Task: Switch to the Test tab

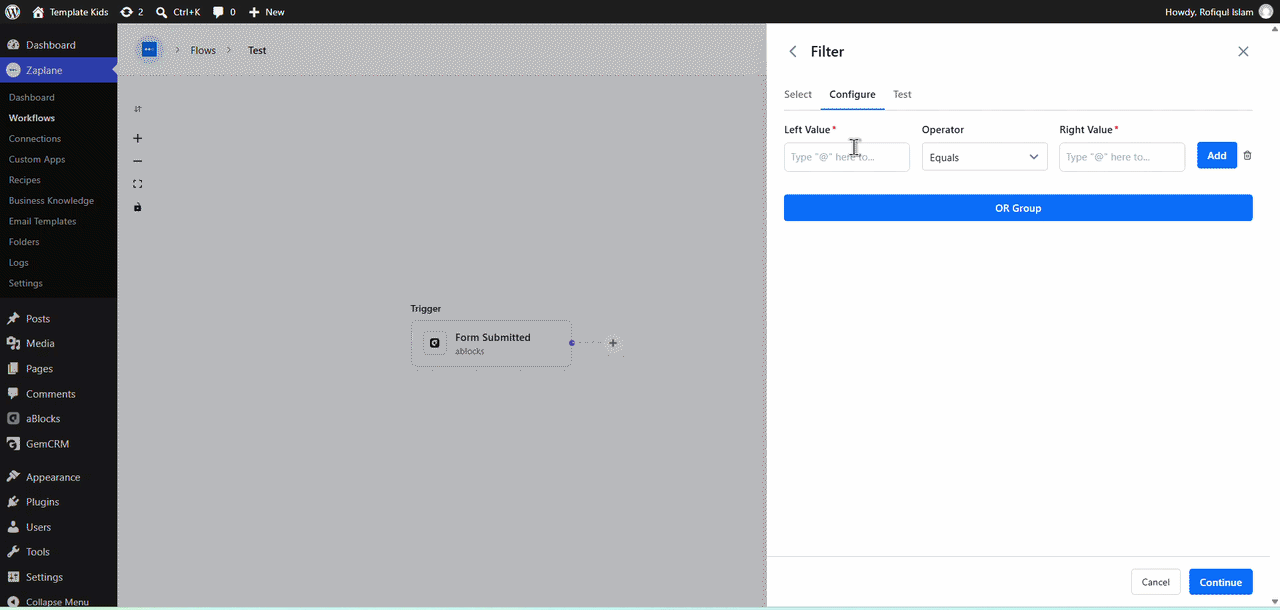Action: point(902,94)
